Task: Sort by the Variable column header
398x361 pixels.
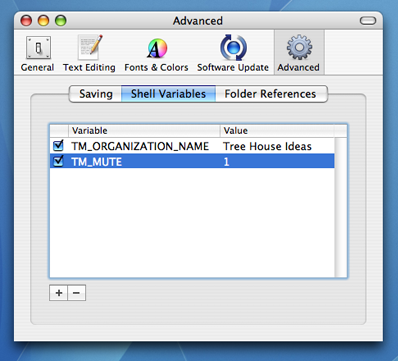Action: click(144, 131)
